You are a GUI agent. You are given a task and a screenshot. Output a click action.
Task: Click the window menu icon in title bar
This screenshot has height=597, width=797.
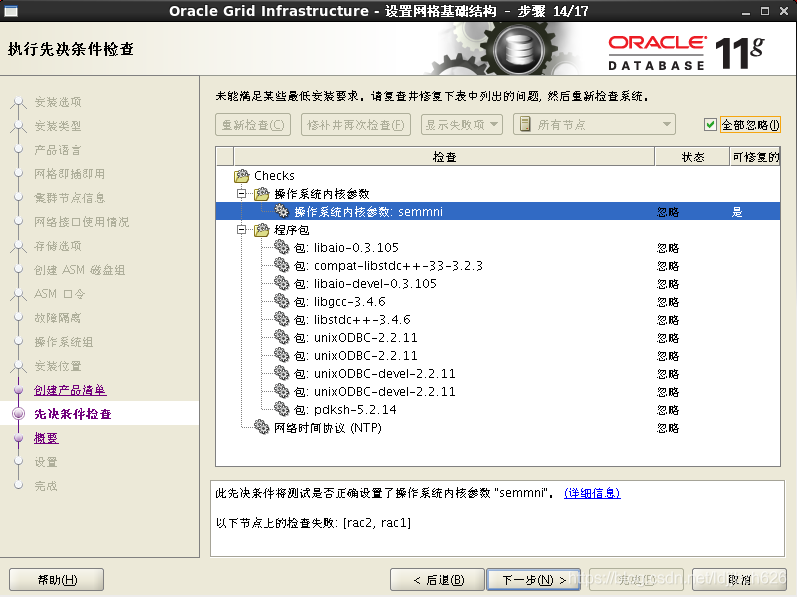[11, 11]
